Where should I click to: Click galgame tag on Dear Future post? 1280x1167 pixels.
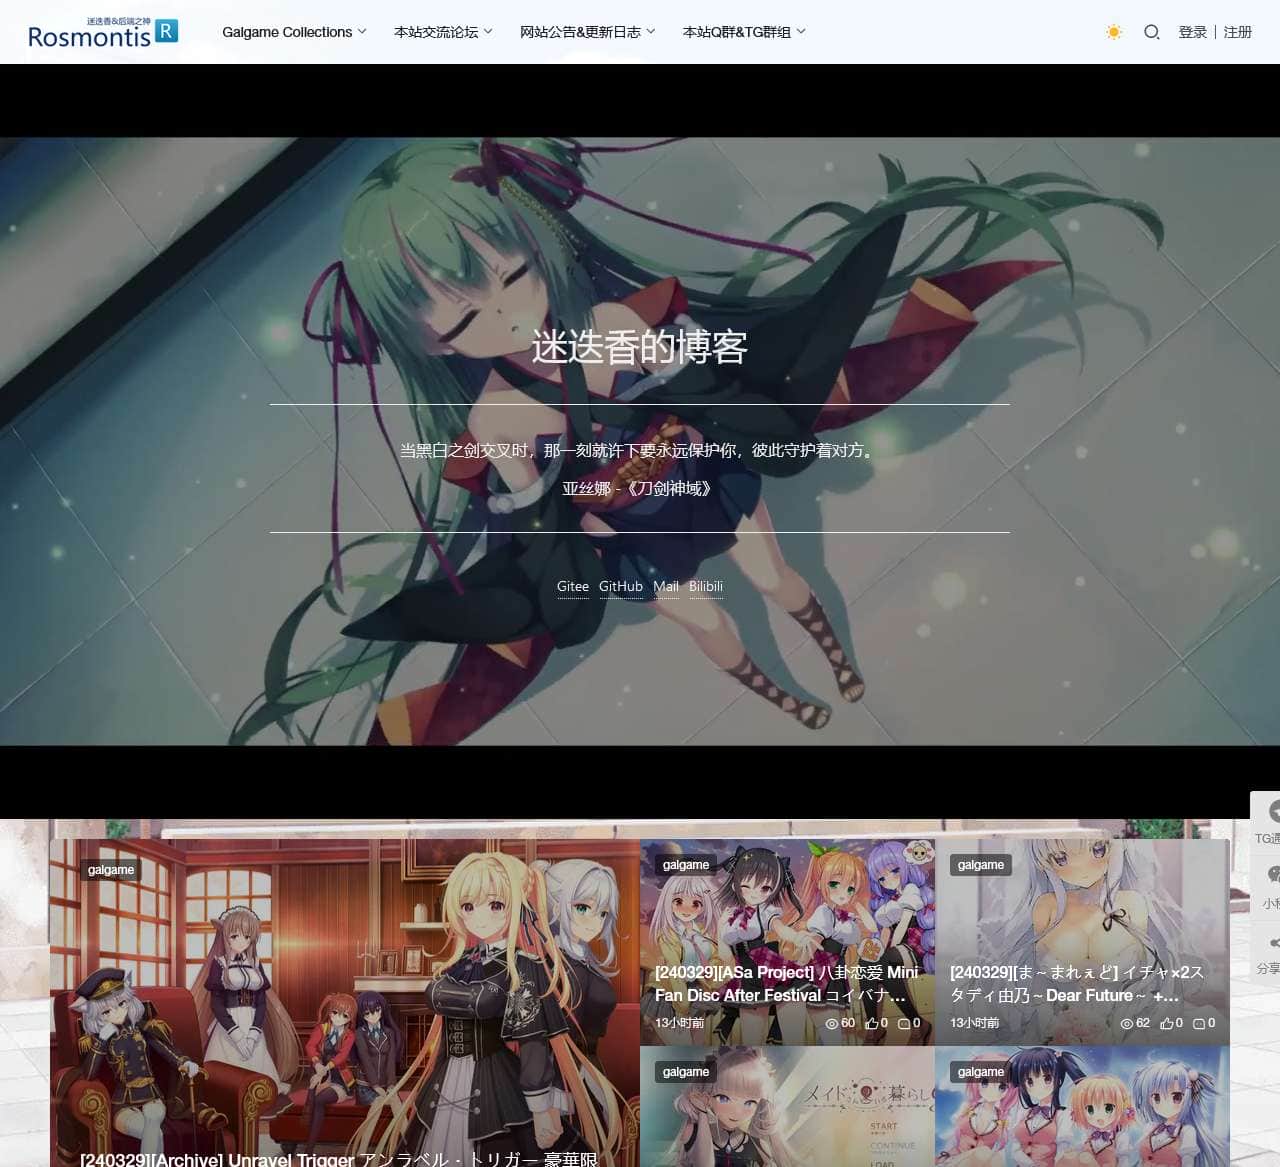click(x=980, y=865)
